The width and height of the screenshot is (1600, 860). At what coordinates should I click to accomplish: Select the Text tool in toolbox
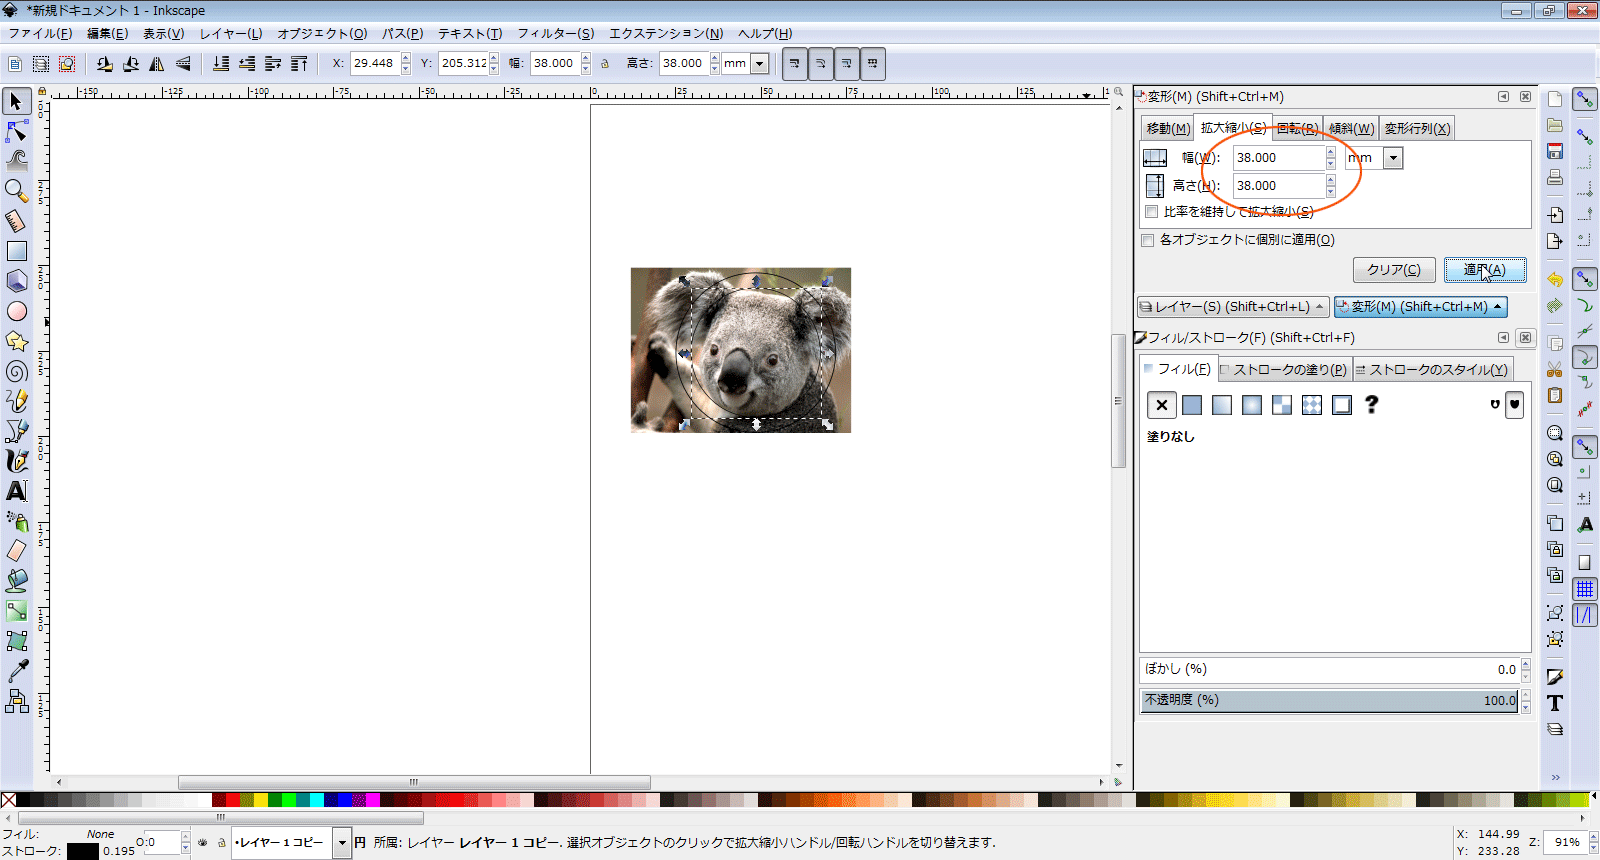(x=17, y=491)
